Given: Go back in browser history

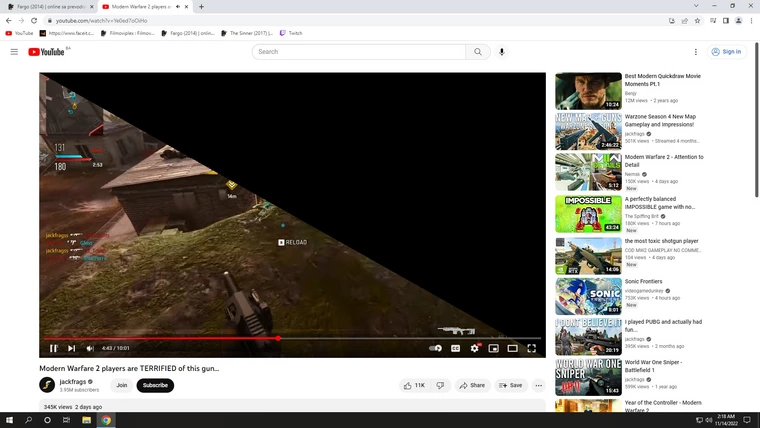Looking at the screenshot, I should point(9,20).
